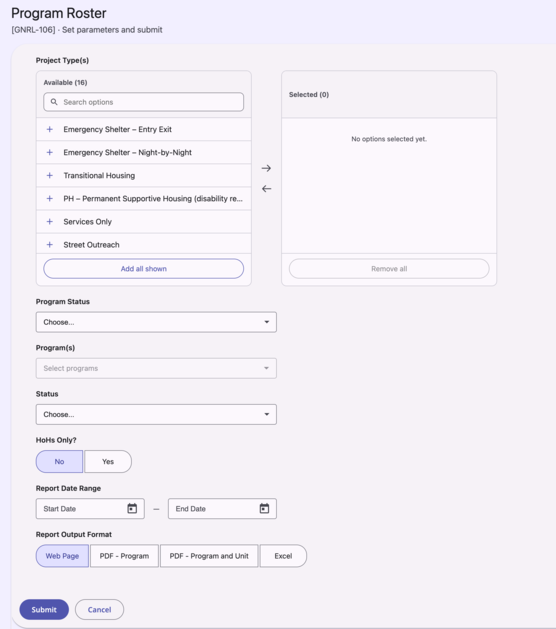Add Services Only with plus icon
The image size is (556, 629).
50,221
